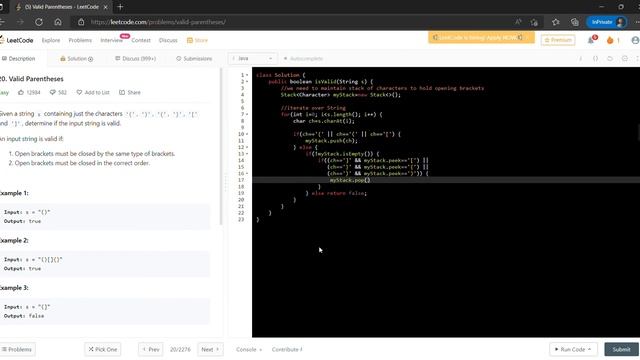Screen dimensions: 640x360
Task: Click the streak flame icon
Action: click(x=610, y=40)
